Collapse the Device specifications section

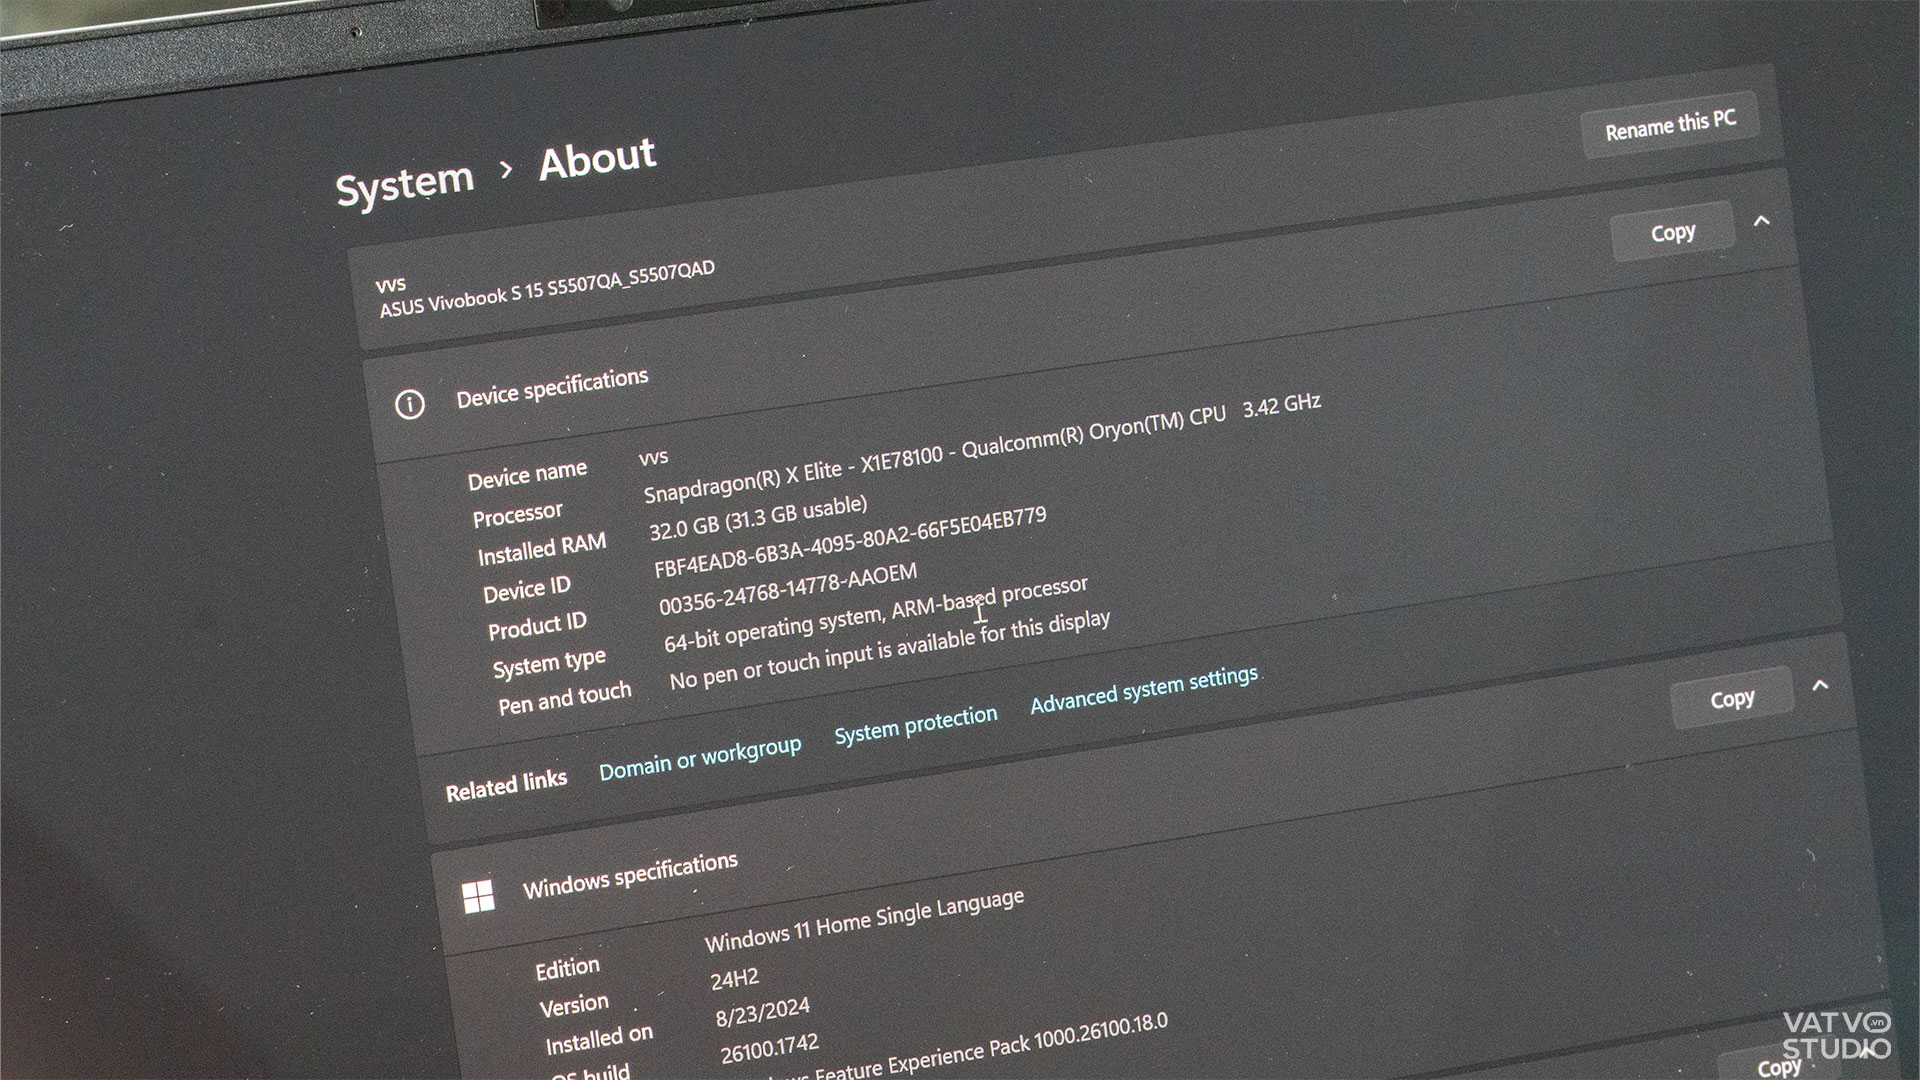(x=1762, y=221)
